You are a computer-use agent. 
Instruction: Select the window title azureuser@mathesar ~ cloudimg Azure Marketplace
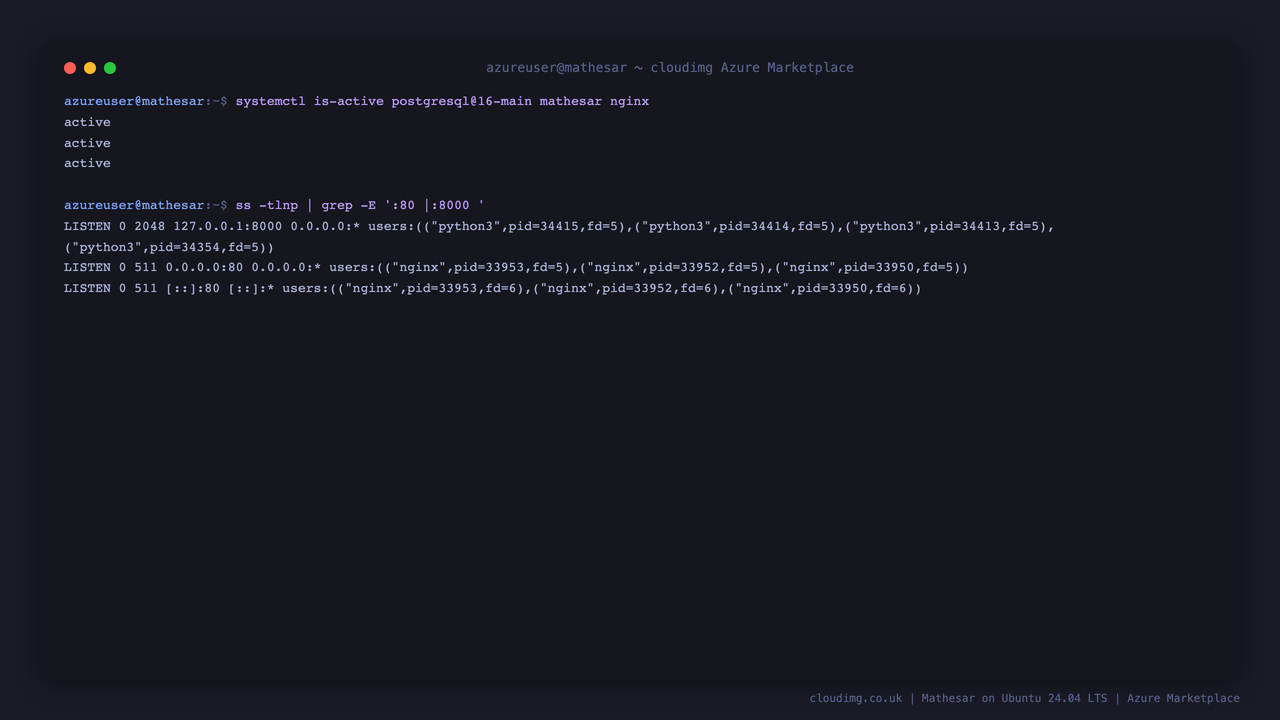click(x=670, y=68)
